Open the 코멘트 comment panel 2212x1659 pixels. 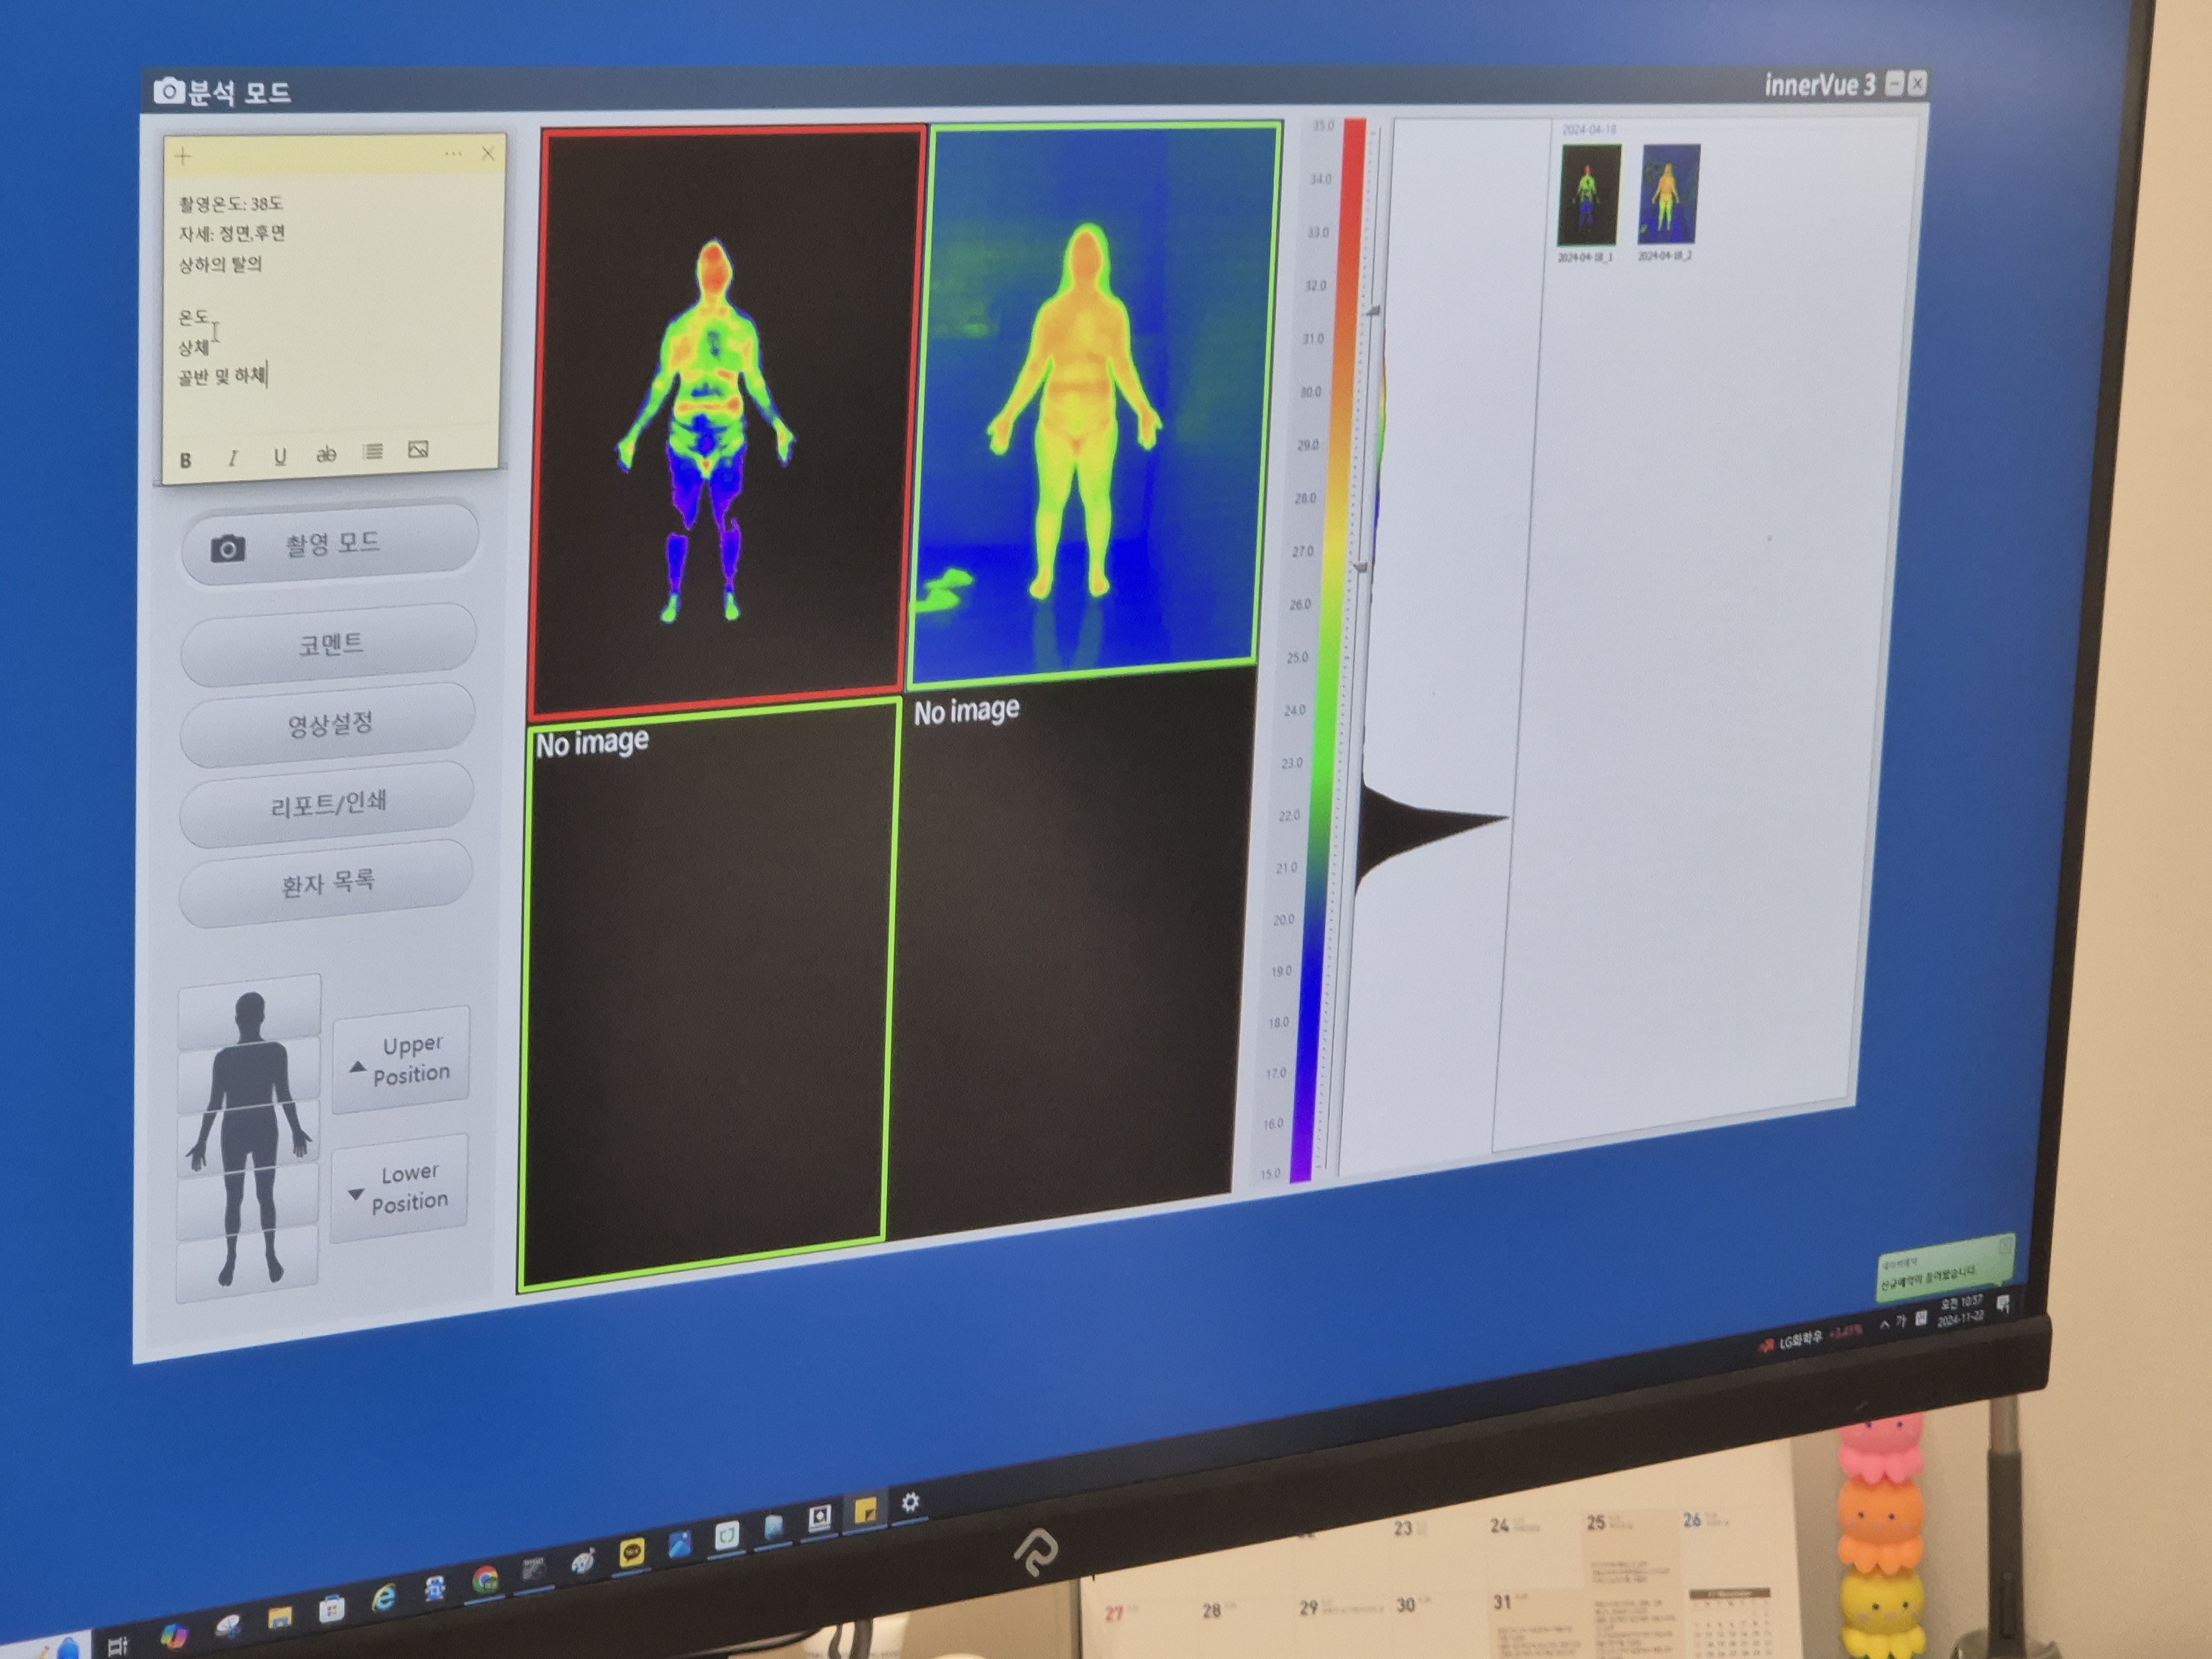click(329, 644)
